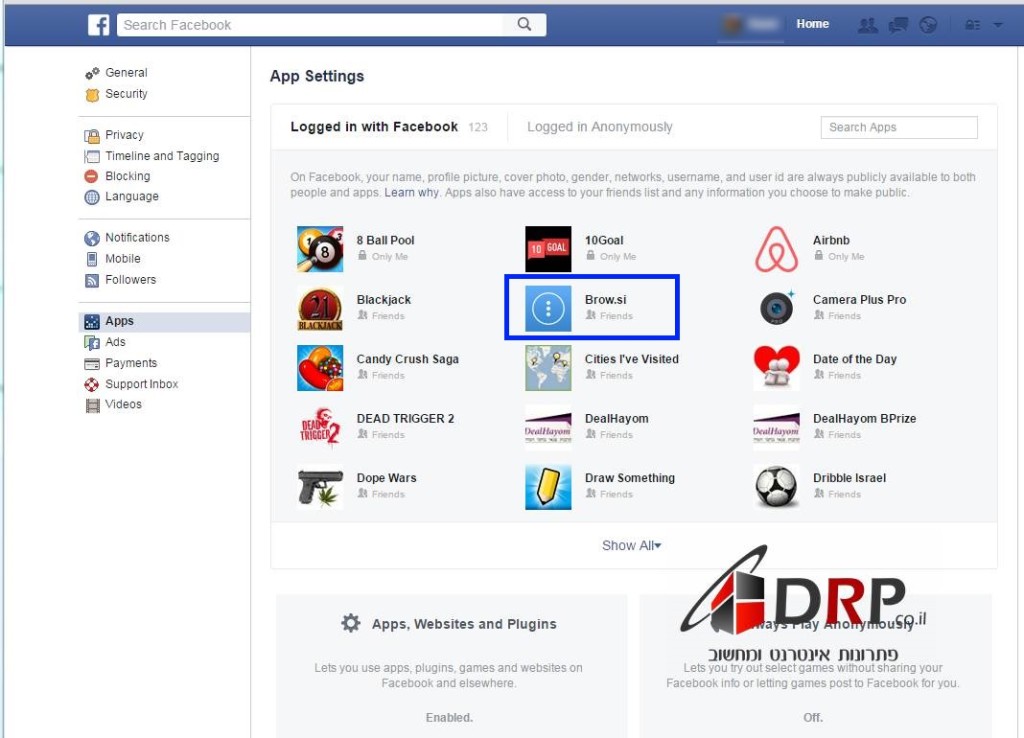Open the notifications globe icon
This screenshot has width=1024, height=738.
click(x=928, y=26)
